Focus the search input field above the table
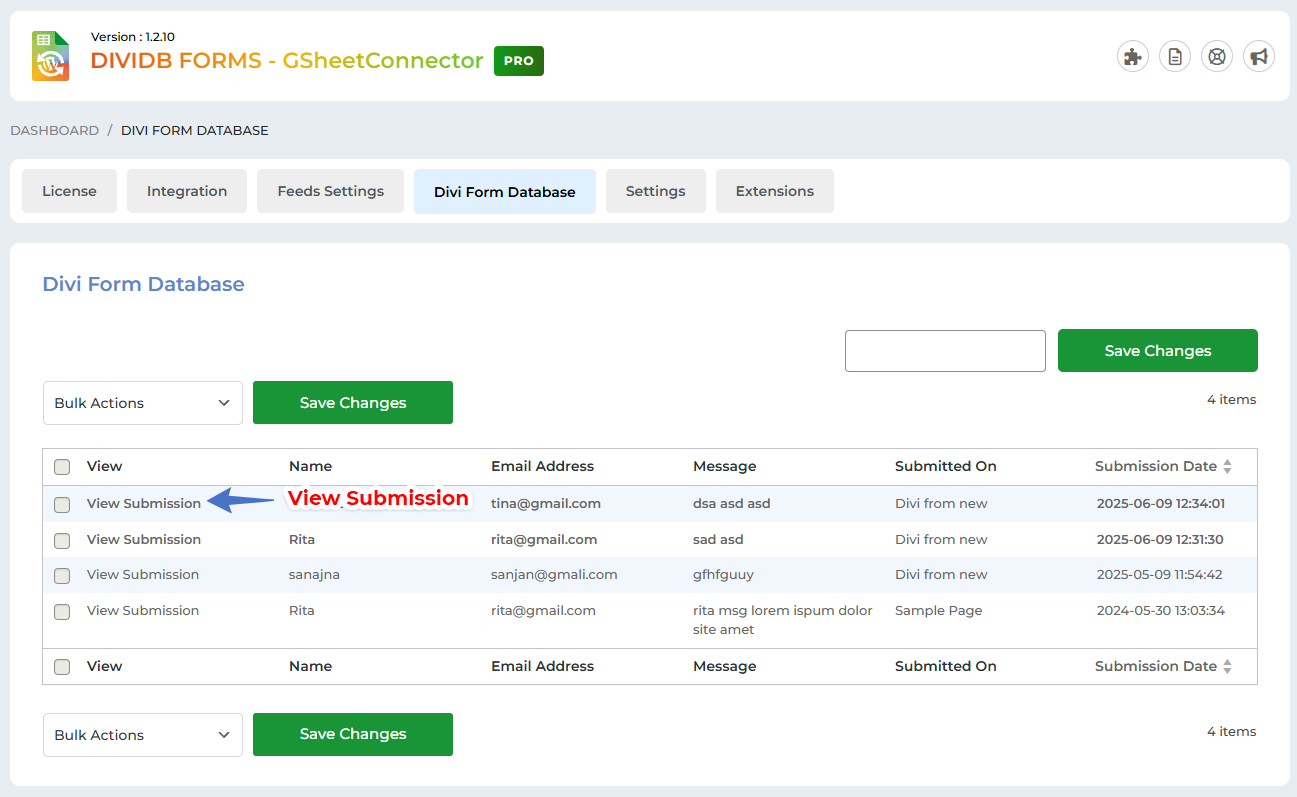 [x=945, y=351]
